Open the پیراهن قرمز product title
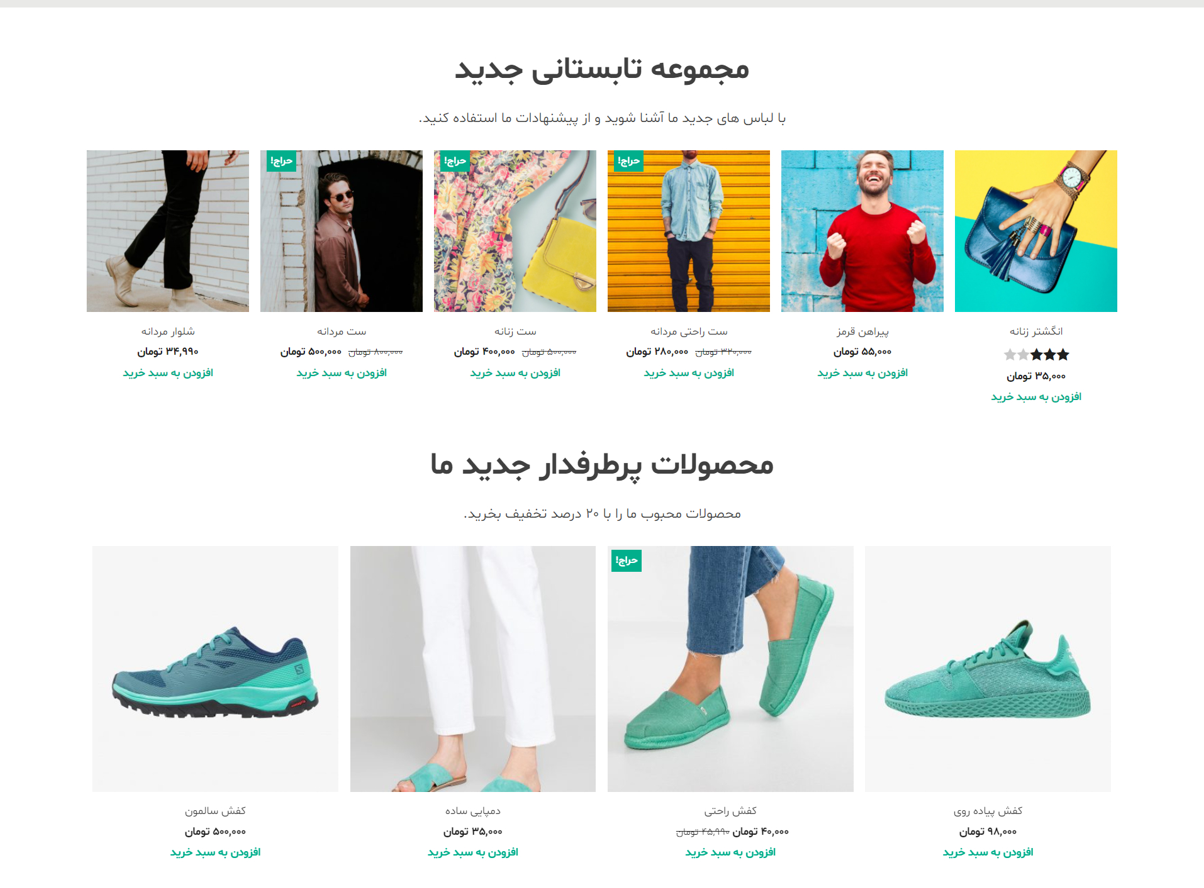 (862, 331)
